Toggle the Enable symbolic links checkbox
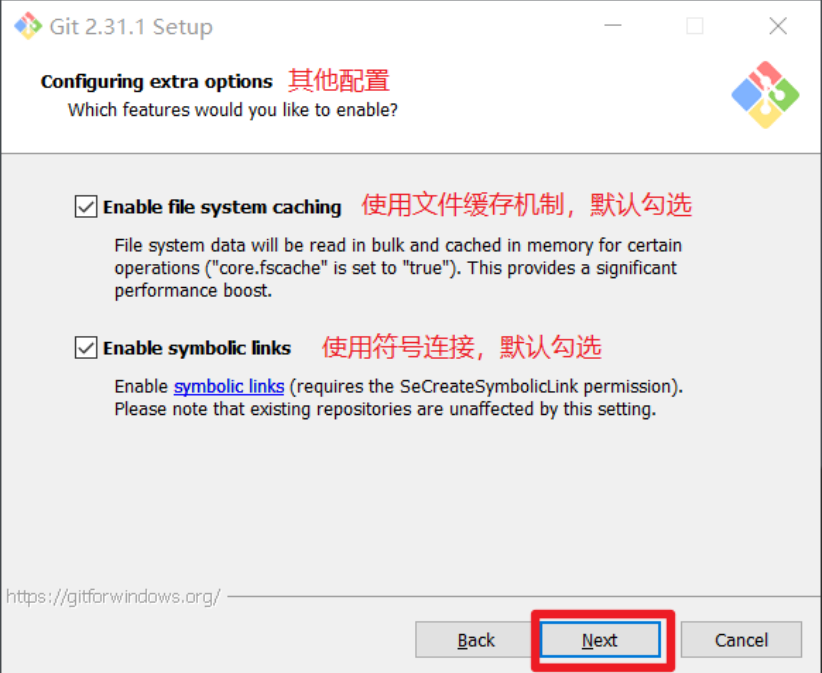The height and width of the screenshot is (673, 822). tap(86, 348)
